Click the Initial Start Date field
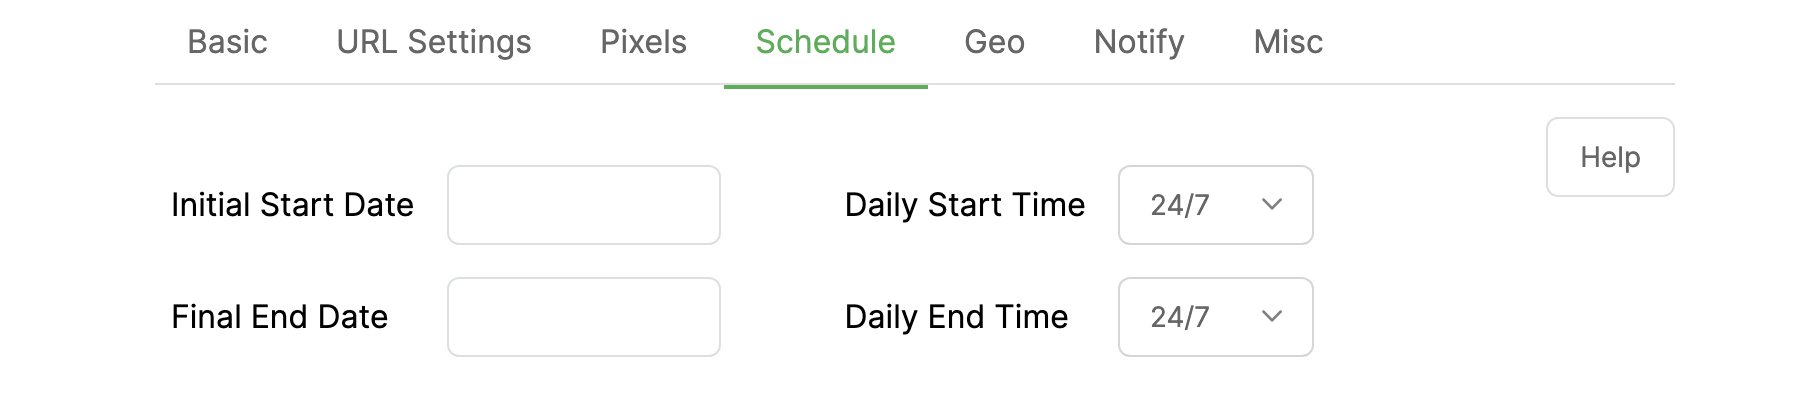Viewport: 1820px width, 402px height. [x=584, y=205]
